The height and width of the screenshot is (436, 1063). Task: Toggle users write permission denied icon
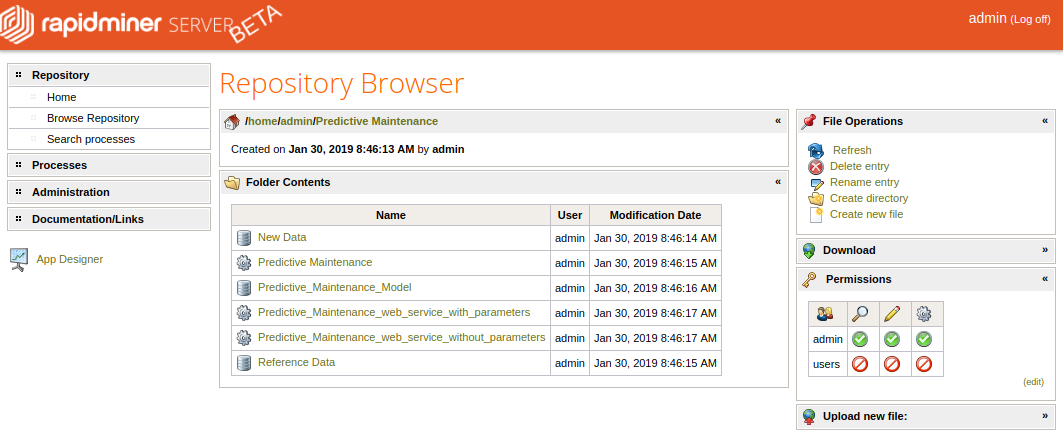tap(892, 364)
